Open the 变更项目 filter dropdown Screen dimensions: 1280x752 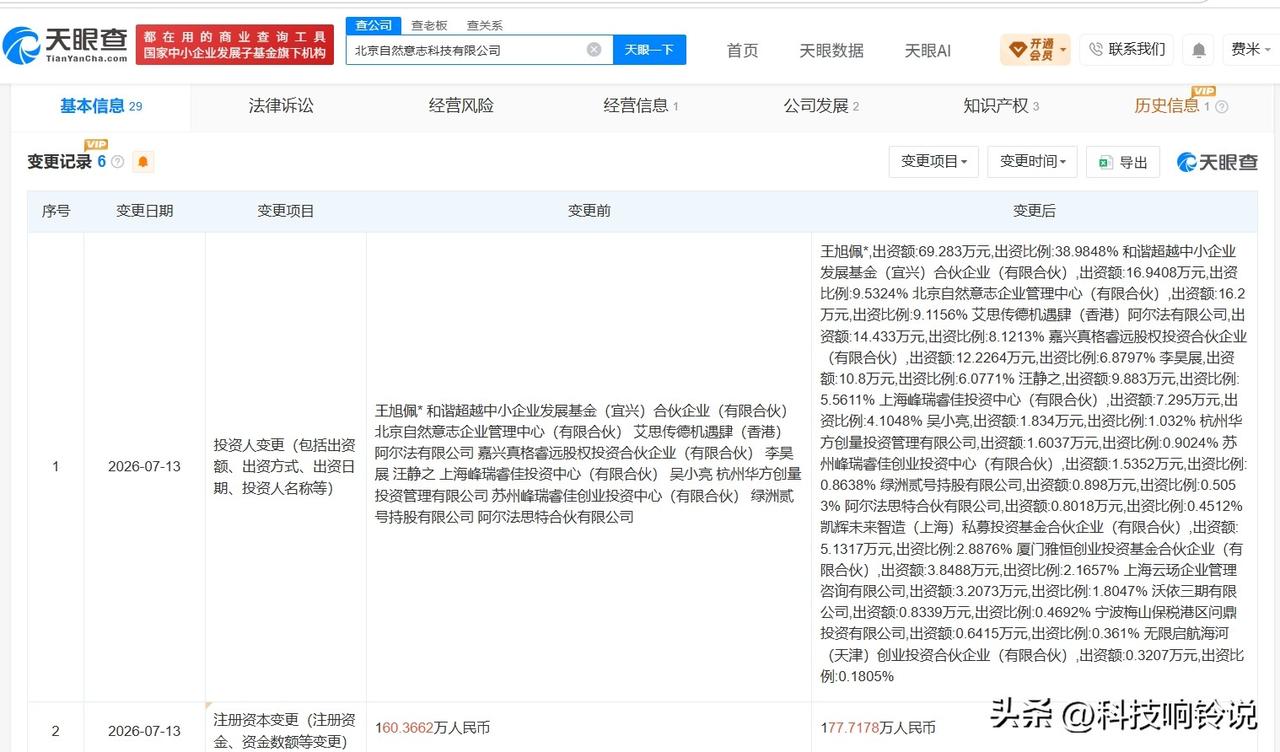(934, 161)
